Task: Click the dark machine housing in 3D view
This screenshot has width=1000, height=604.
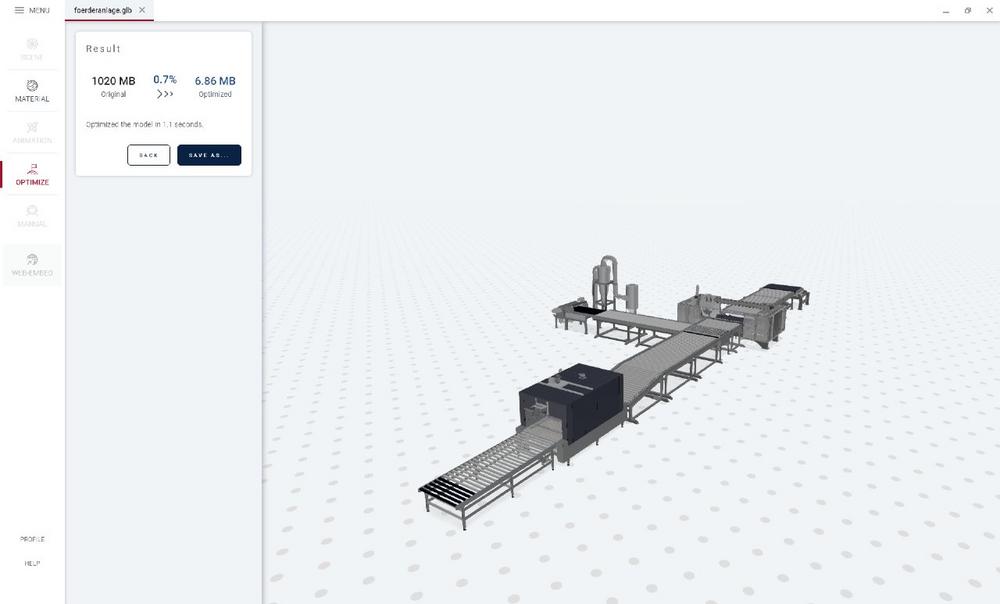Action: click(571, 404)
